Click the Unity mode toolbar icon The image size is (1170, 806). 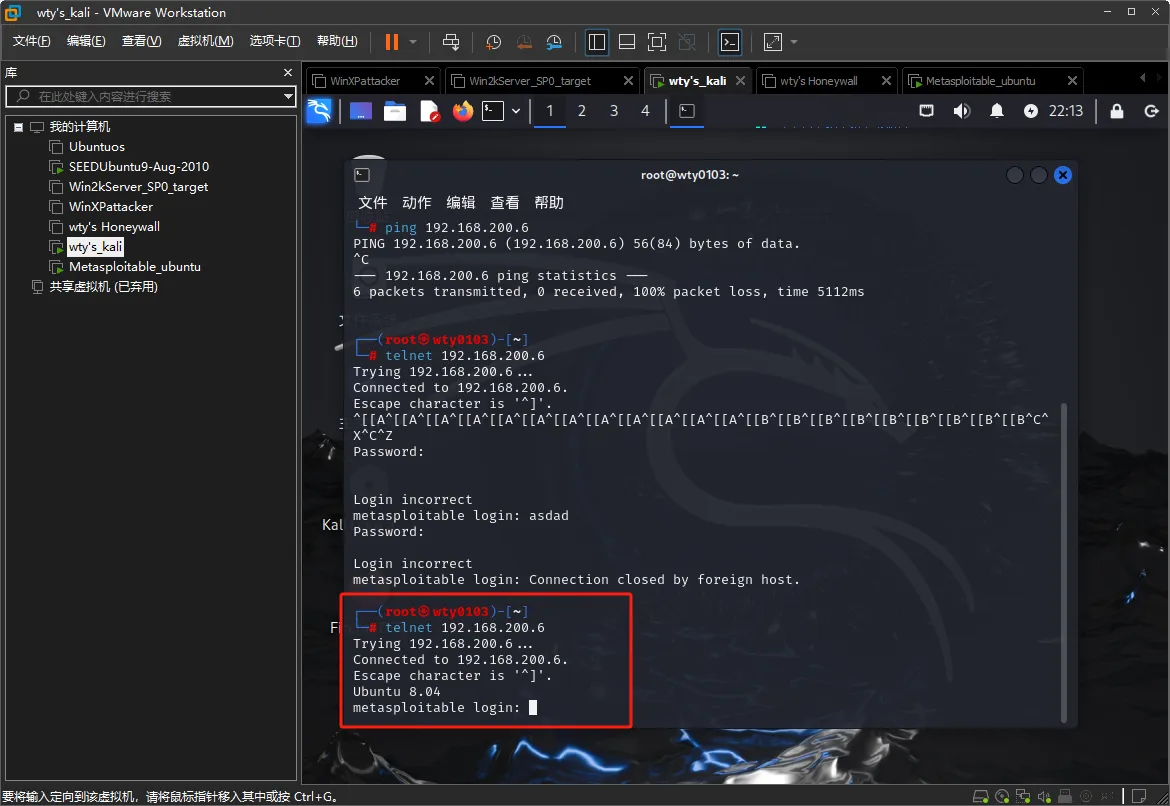[x=687, y=43]
